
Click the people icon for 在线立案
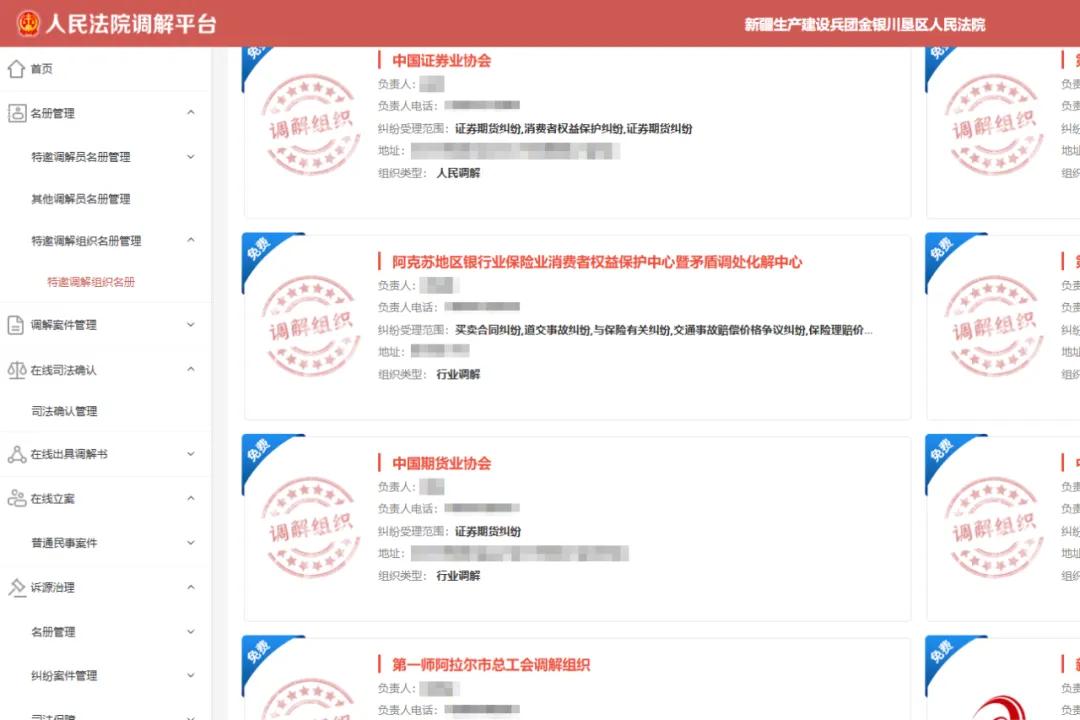(17, 498)
